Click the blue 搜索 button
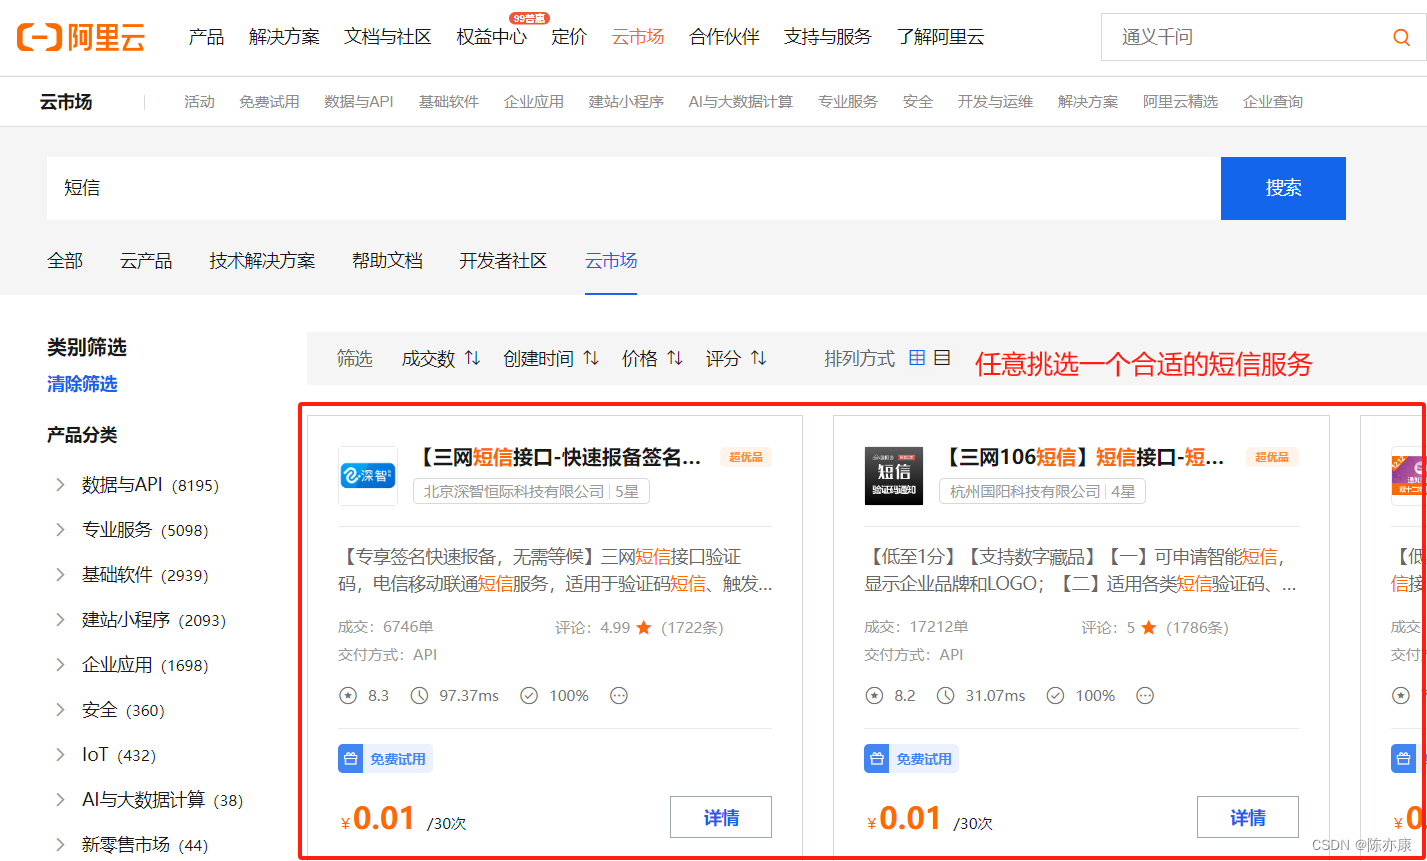This screenshot has width=1427, height=861. (1283, 188)
